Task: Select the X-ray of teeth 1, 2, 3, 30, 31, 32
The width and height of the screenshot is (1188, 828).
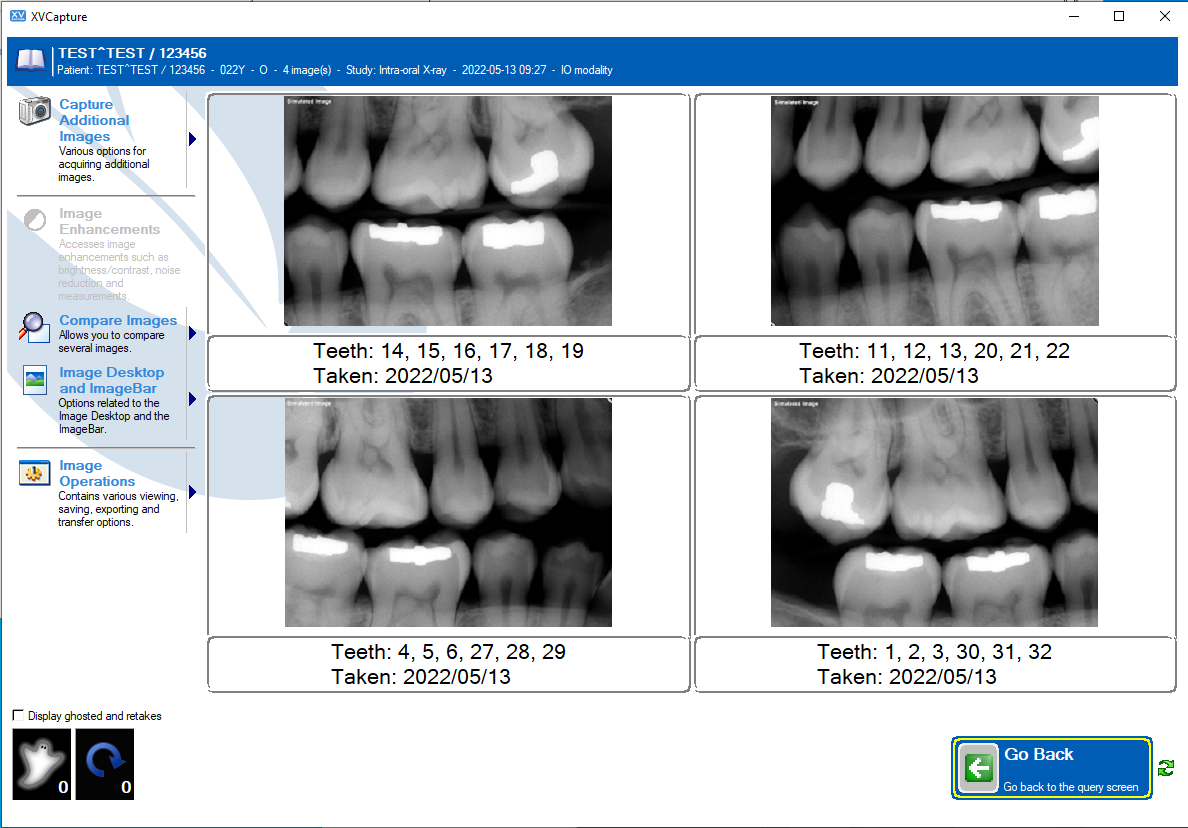Action: point(934,513)
